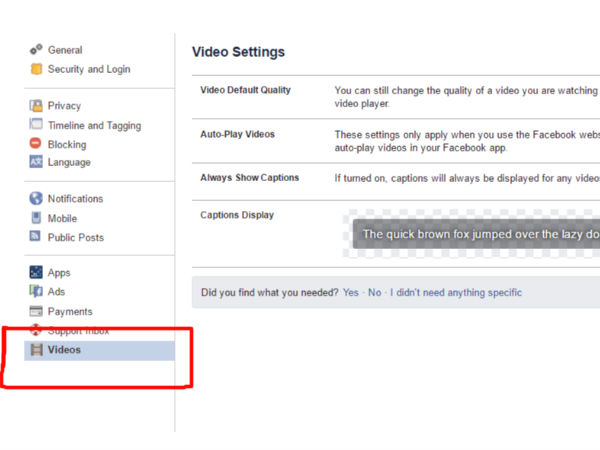Click the Ads icon

pyautogui.click(x=36, y=291)
